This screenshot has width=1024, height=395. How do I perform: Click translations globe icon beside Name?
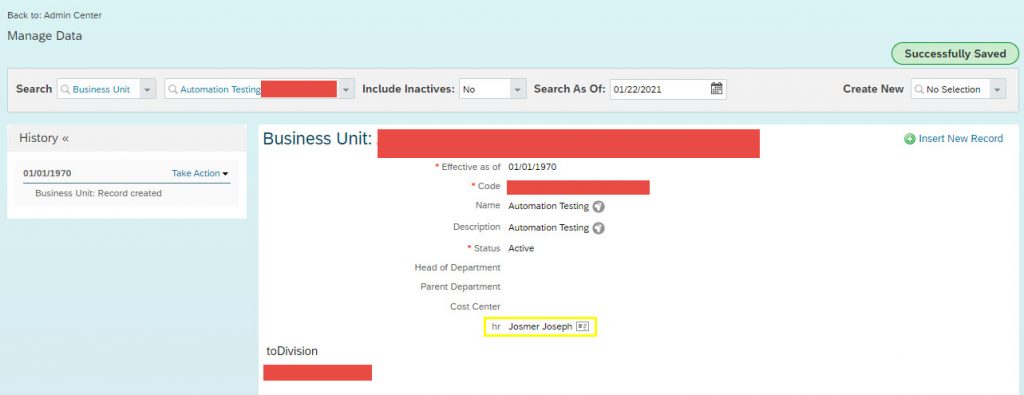[598, 206]
